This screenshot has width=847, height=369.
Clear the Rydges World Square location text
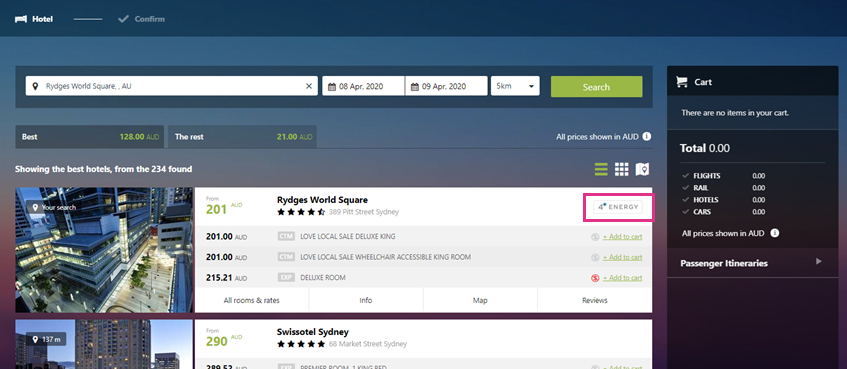click(x=309, y=86)
